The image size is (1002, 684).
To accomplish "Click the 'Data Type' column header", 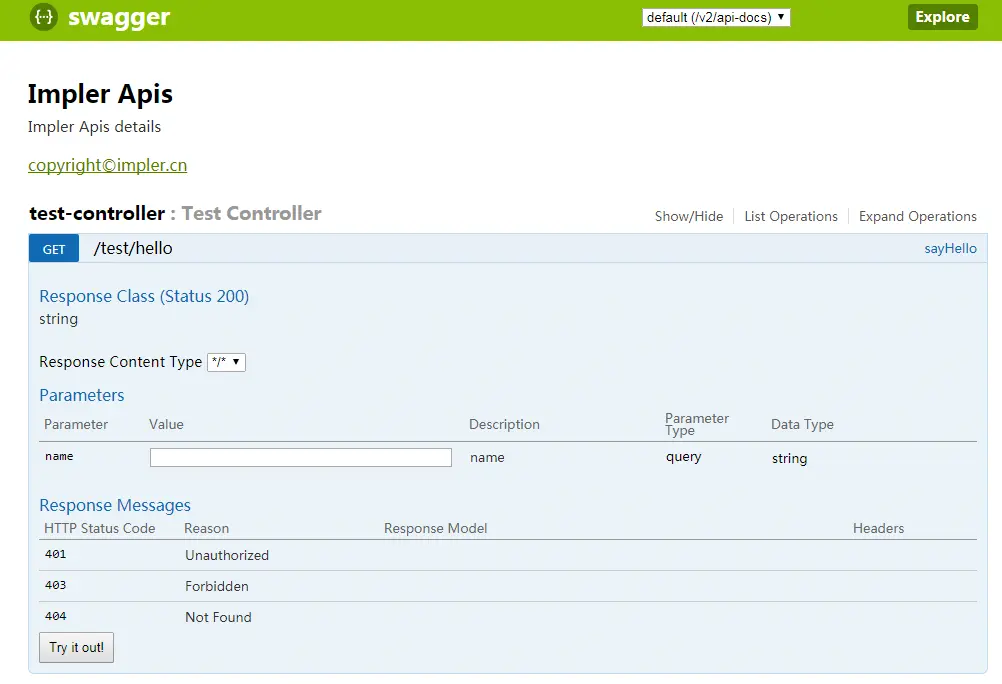I will coord(802,424).
